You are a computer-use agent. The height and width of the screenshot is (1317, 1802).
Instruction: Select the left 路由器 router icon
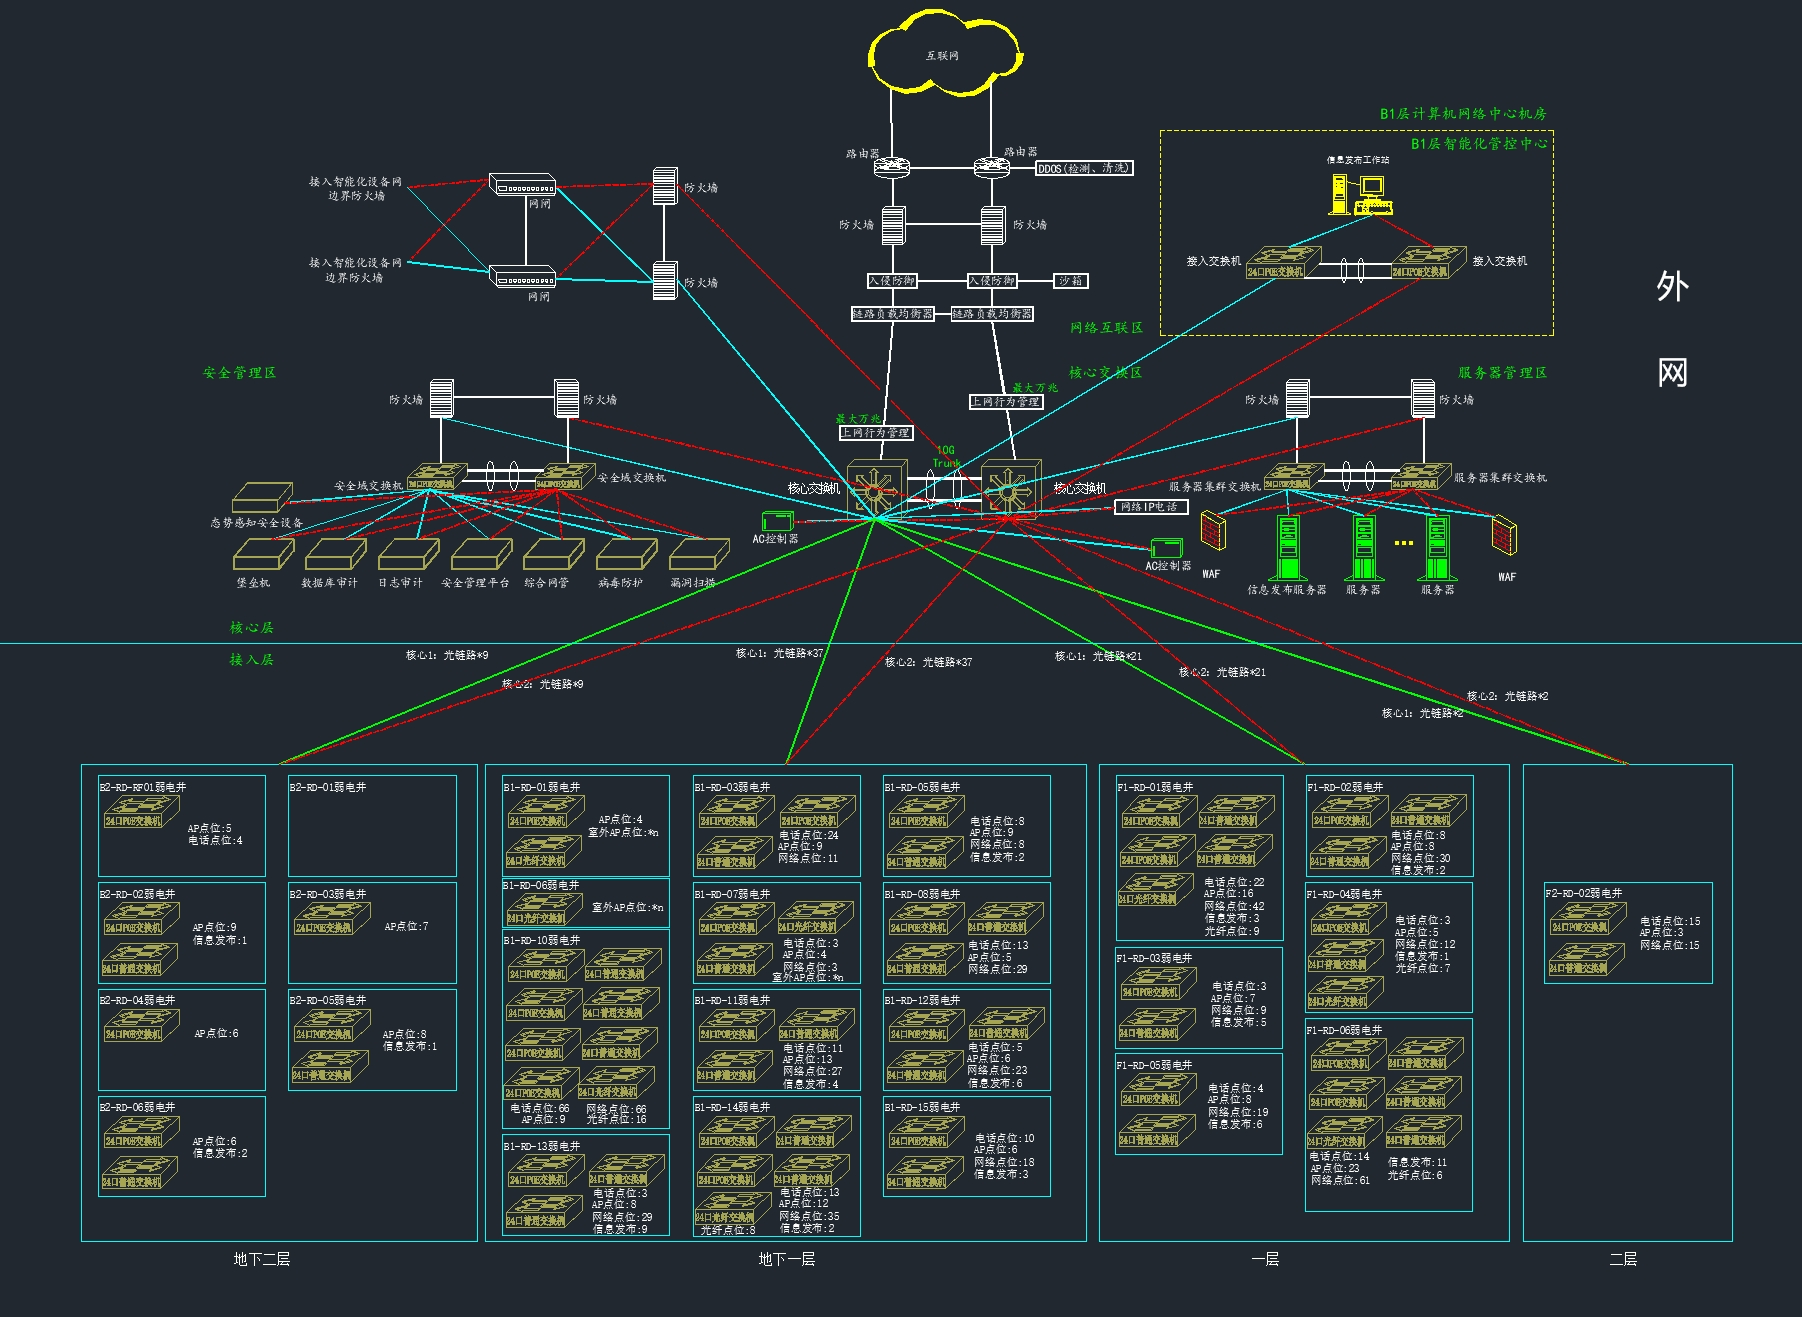(x=891, y=167)
